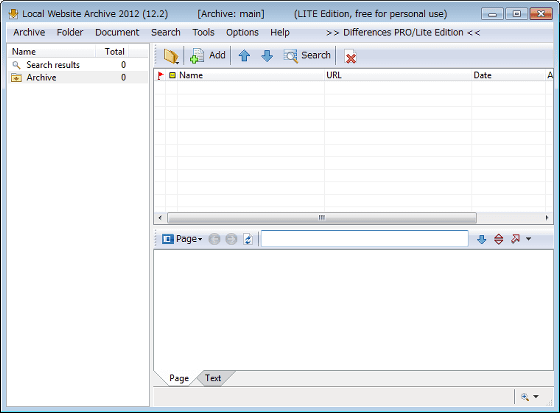
Task: Click the Search button label in toolbar
Action: [316, 55]
